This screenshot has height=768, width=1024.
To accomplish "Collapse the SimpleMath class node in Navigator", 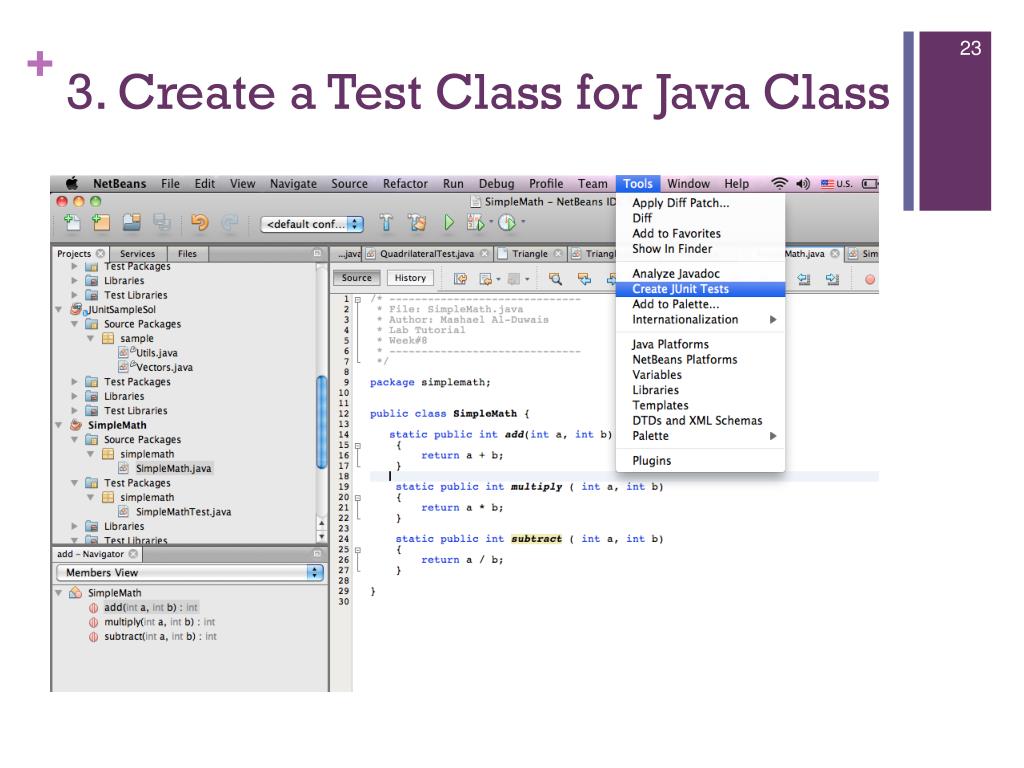I will 59,592.
